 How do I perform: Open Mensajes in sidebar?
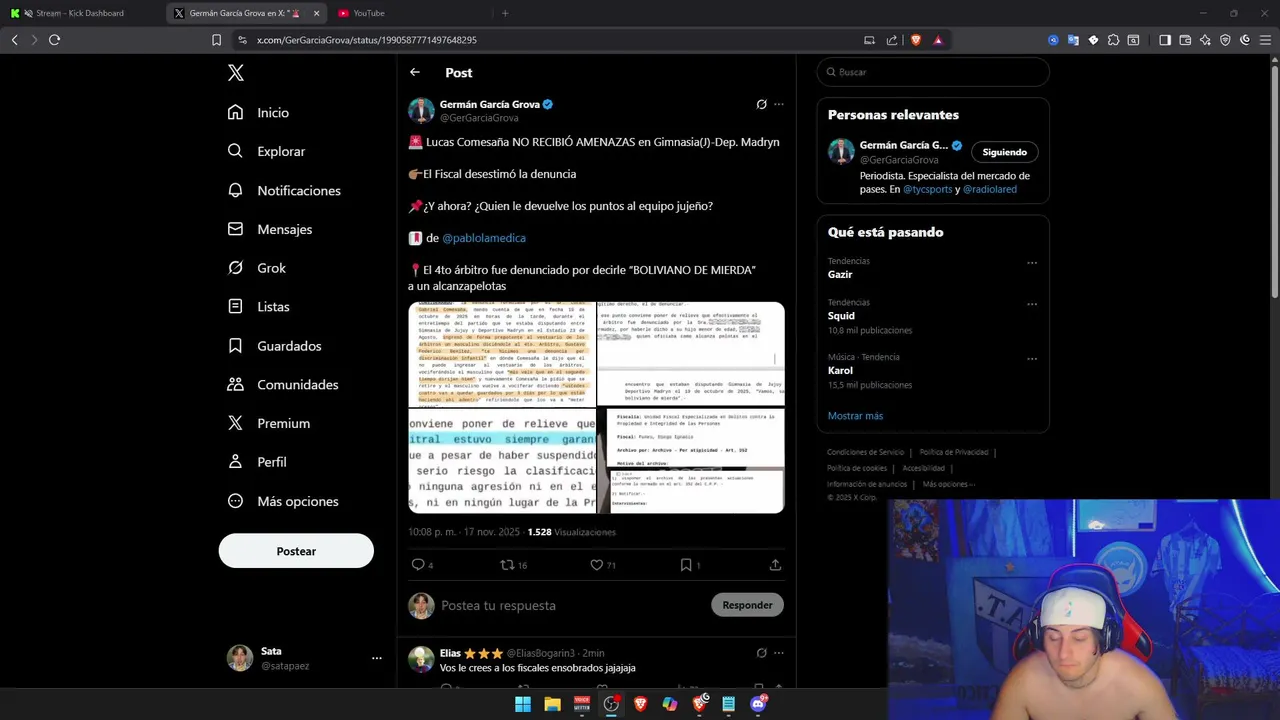tap(270, 229)
